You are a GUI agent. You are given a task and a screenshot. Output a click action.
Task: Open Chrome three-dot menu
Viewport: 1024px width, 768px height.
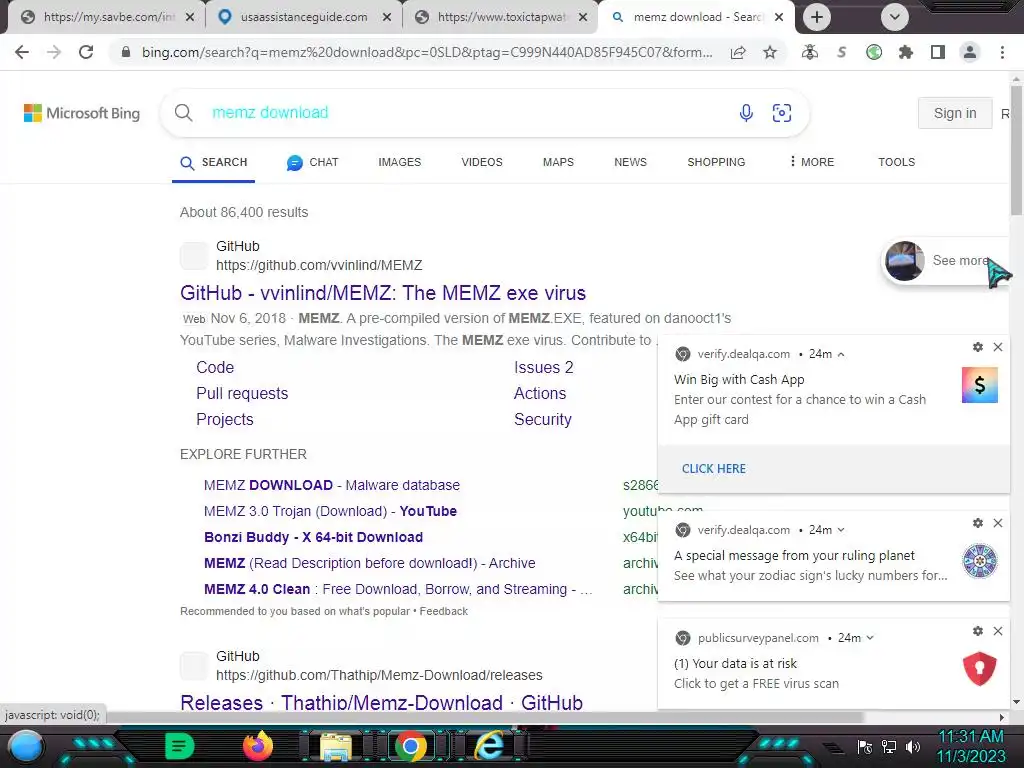pos(1002,52)
